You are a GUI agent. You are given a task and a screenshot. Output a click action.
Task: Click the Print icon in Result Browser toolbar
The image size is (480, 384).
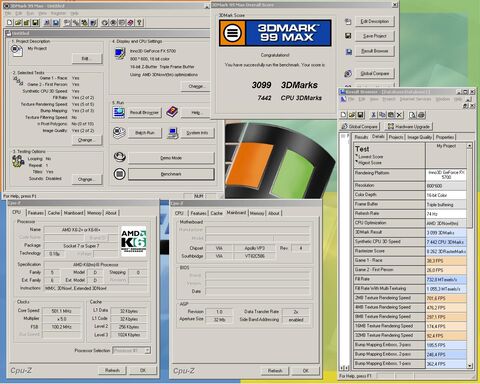tap(421, 115)
